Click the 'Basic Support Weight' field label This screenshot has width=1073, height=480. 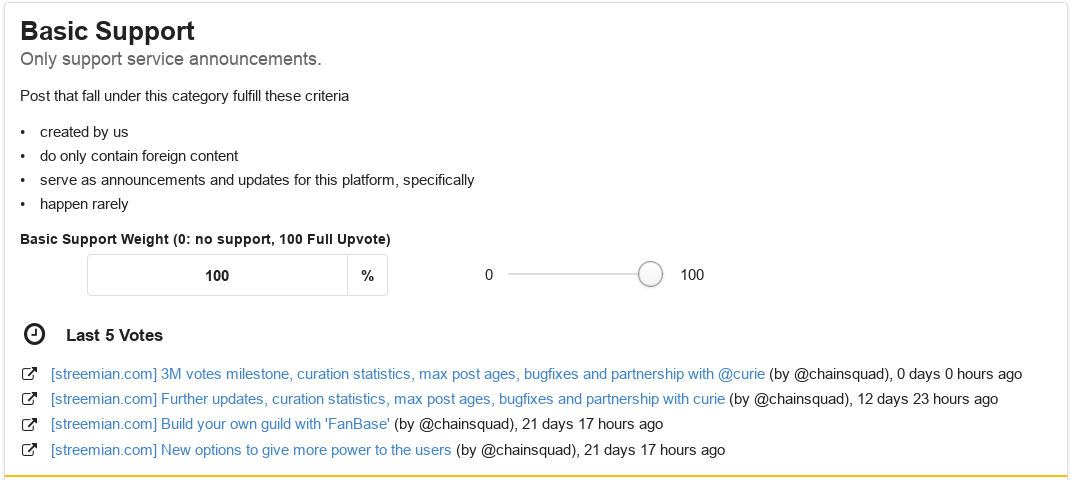pos(205,240)
